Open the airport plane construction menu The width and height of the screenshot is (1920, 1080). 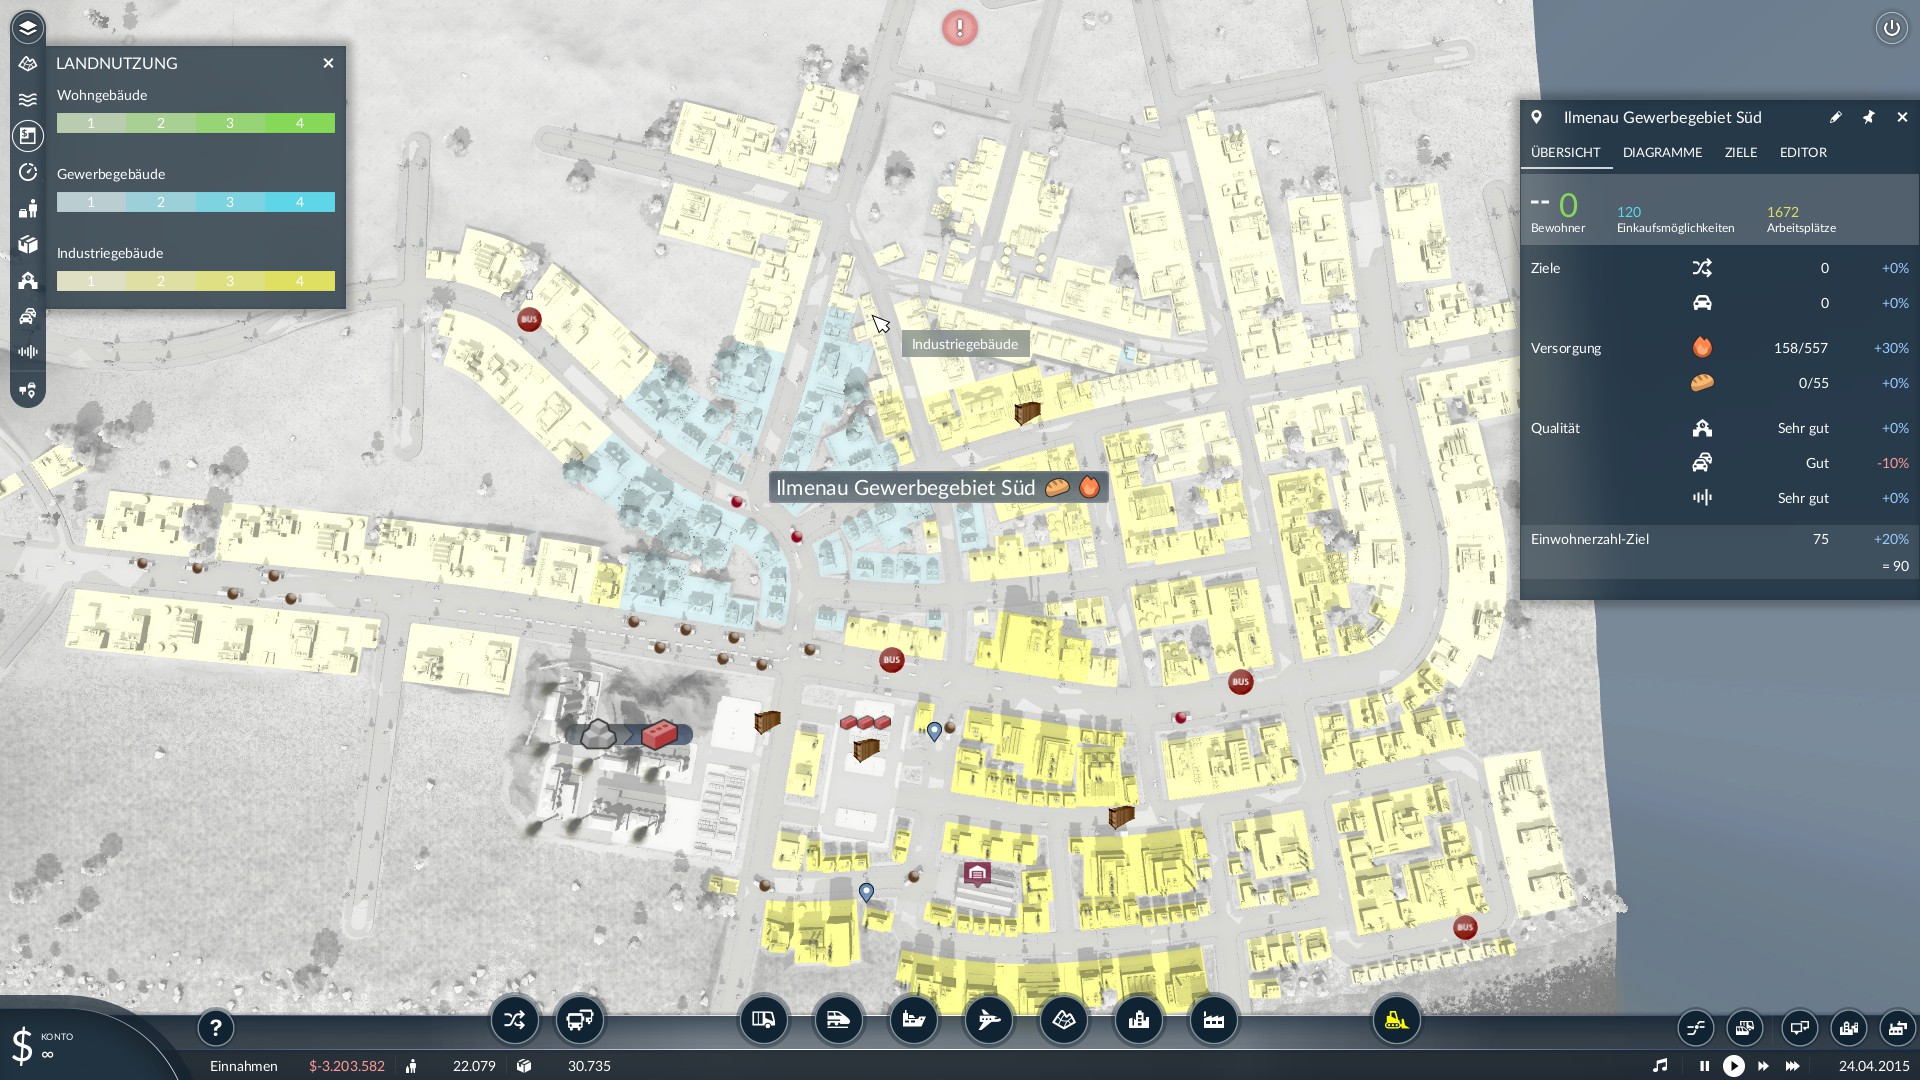pos(988,1021)
